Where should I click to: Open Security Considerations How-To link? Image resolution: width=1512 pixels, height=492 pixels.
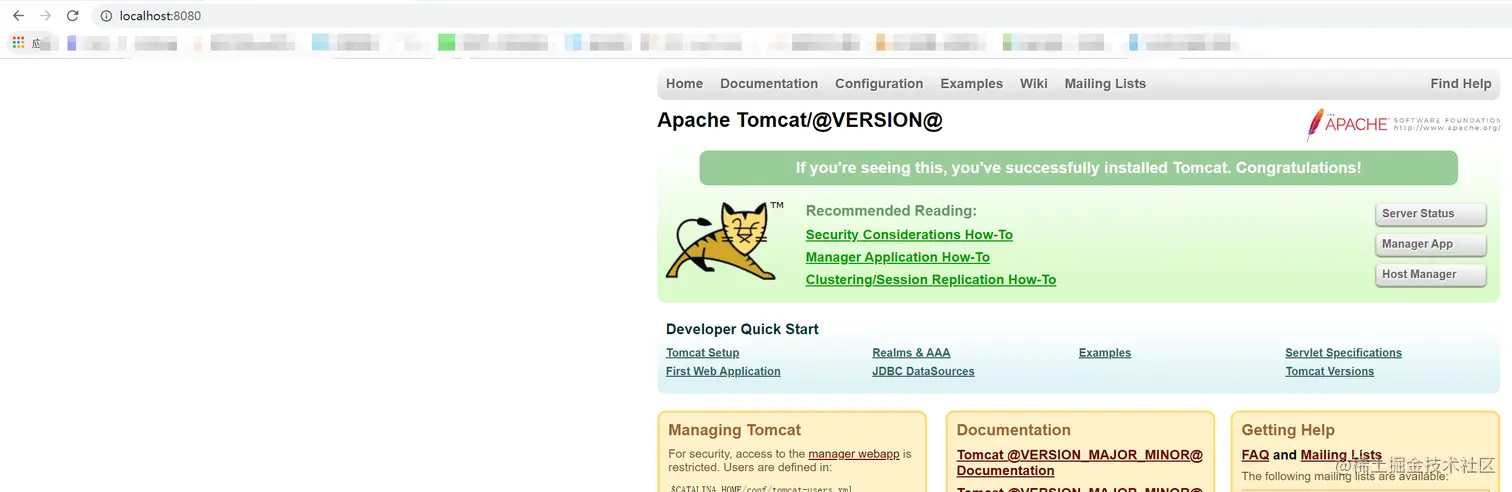tap(909, 235)
